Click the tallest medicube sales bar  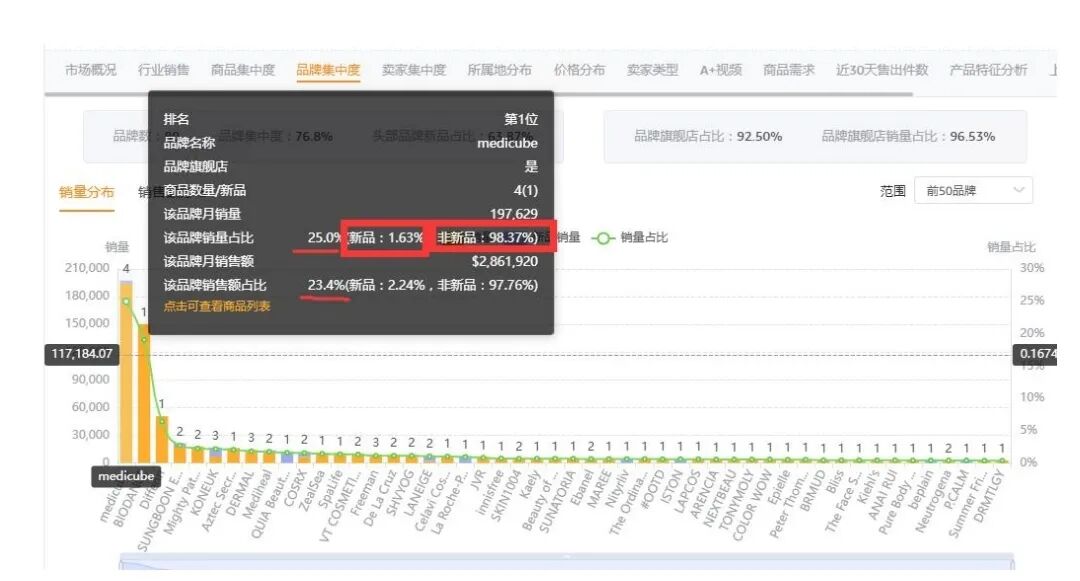(x=126, y=371)
